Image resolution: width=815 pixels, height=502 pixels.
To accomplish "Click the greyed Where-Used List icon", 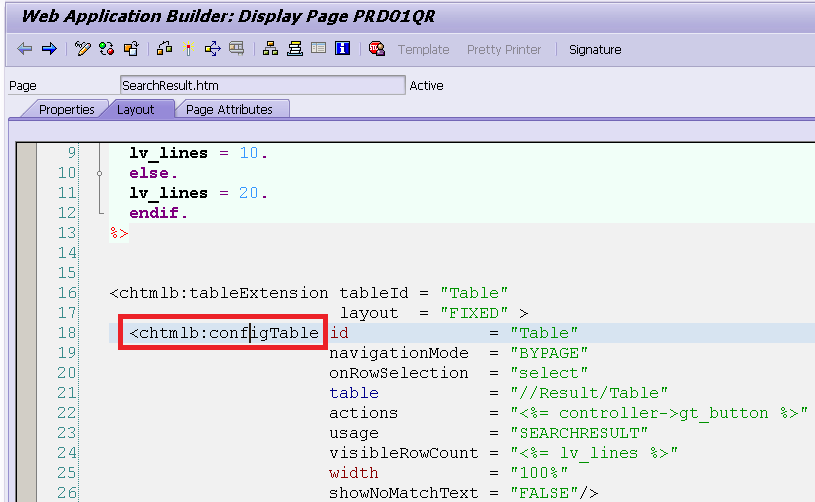I will [237, 49].
